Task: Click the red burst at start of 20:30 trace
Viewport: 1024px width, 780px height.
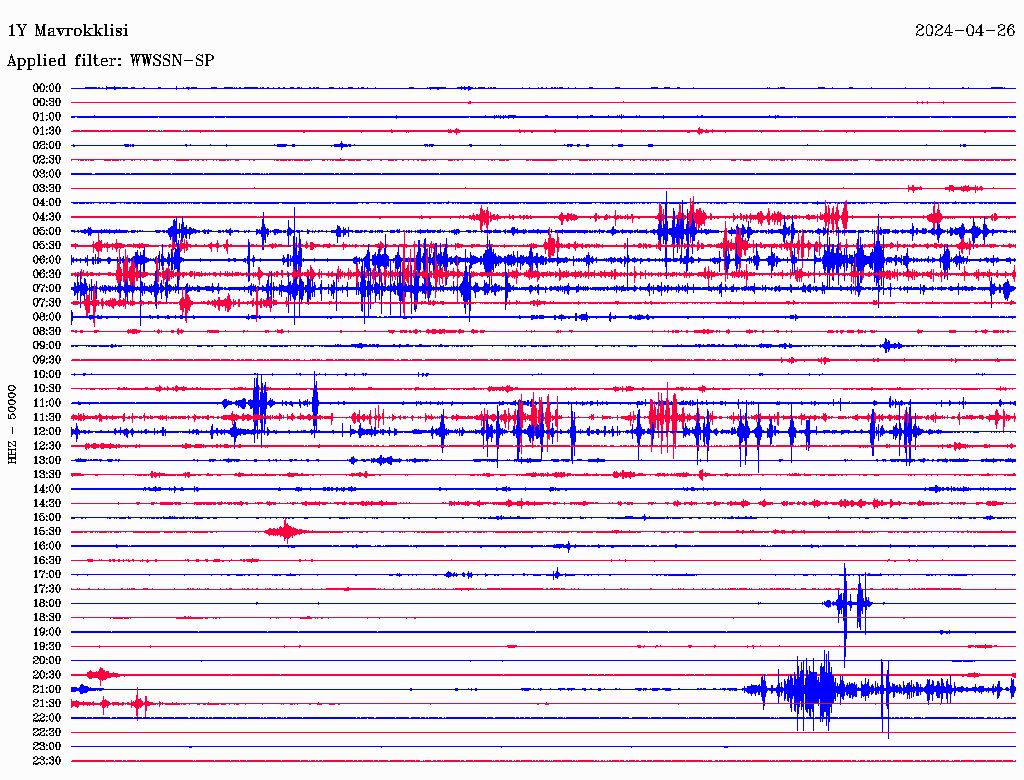Action: [x=101, y=675]
